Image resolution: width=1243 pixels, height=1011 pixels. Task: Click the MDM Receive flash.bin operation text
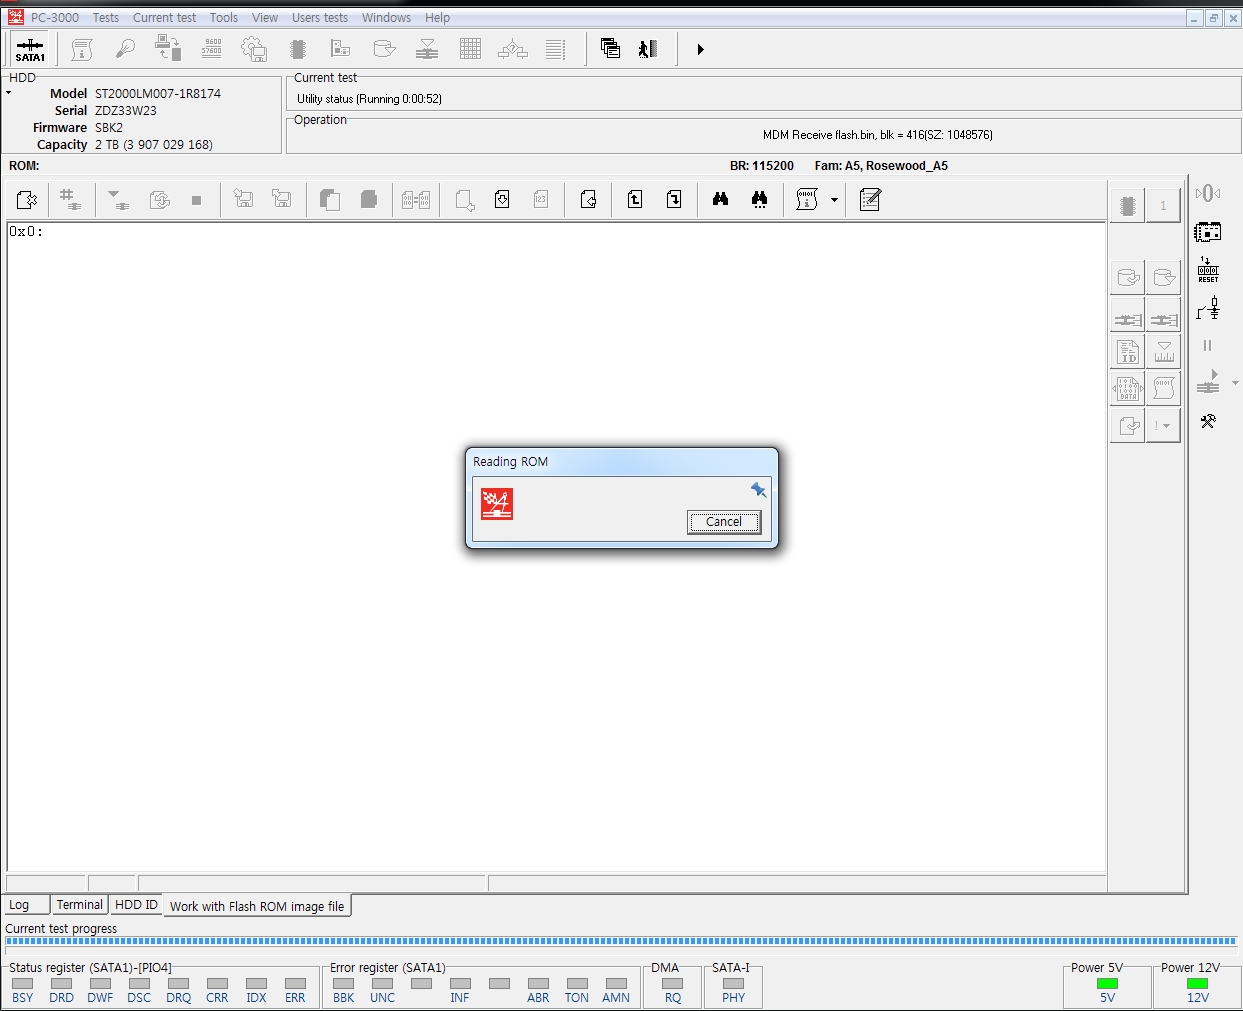pyautogui.click(x=878, y=135)
